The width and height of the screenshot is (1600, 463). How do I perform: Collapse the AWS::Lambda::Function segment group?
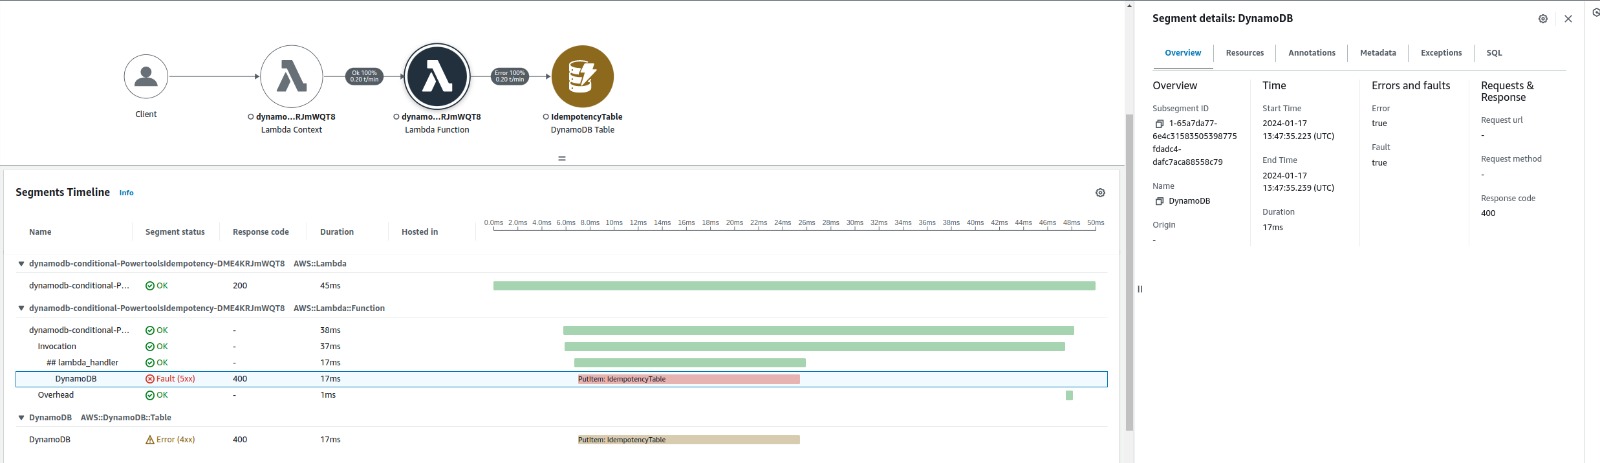pos(21,308)
